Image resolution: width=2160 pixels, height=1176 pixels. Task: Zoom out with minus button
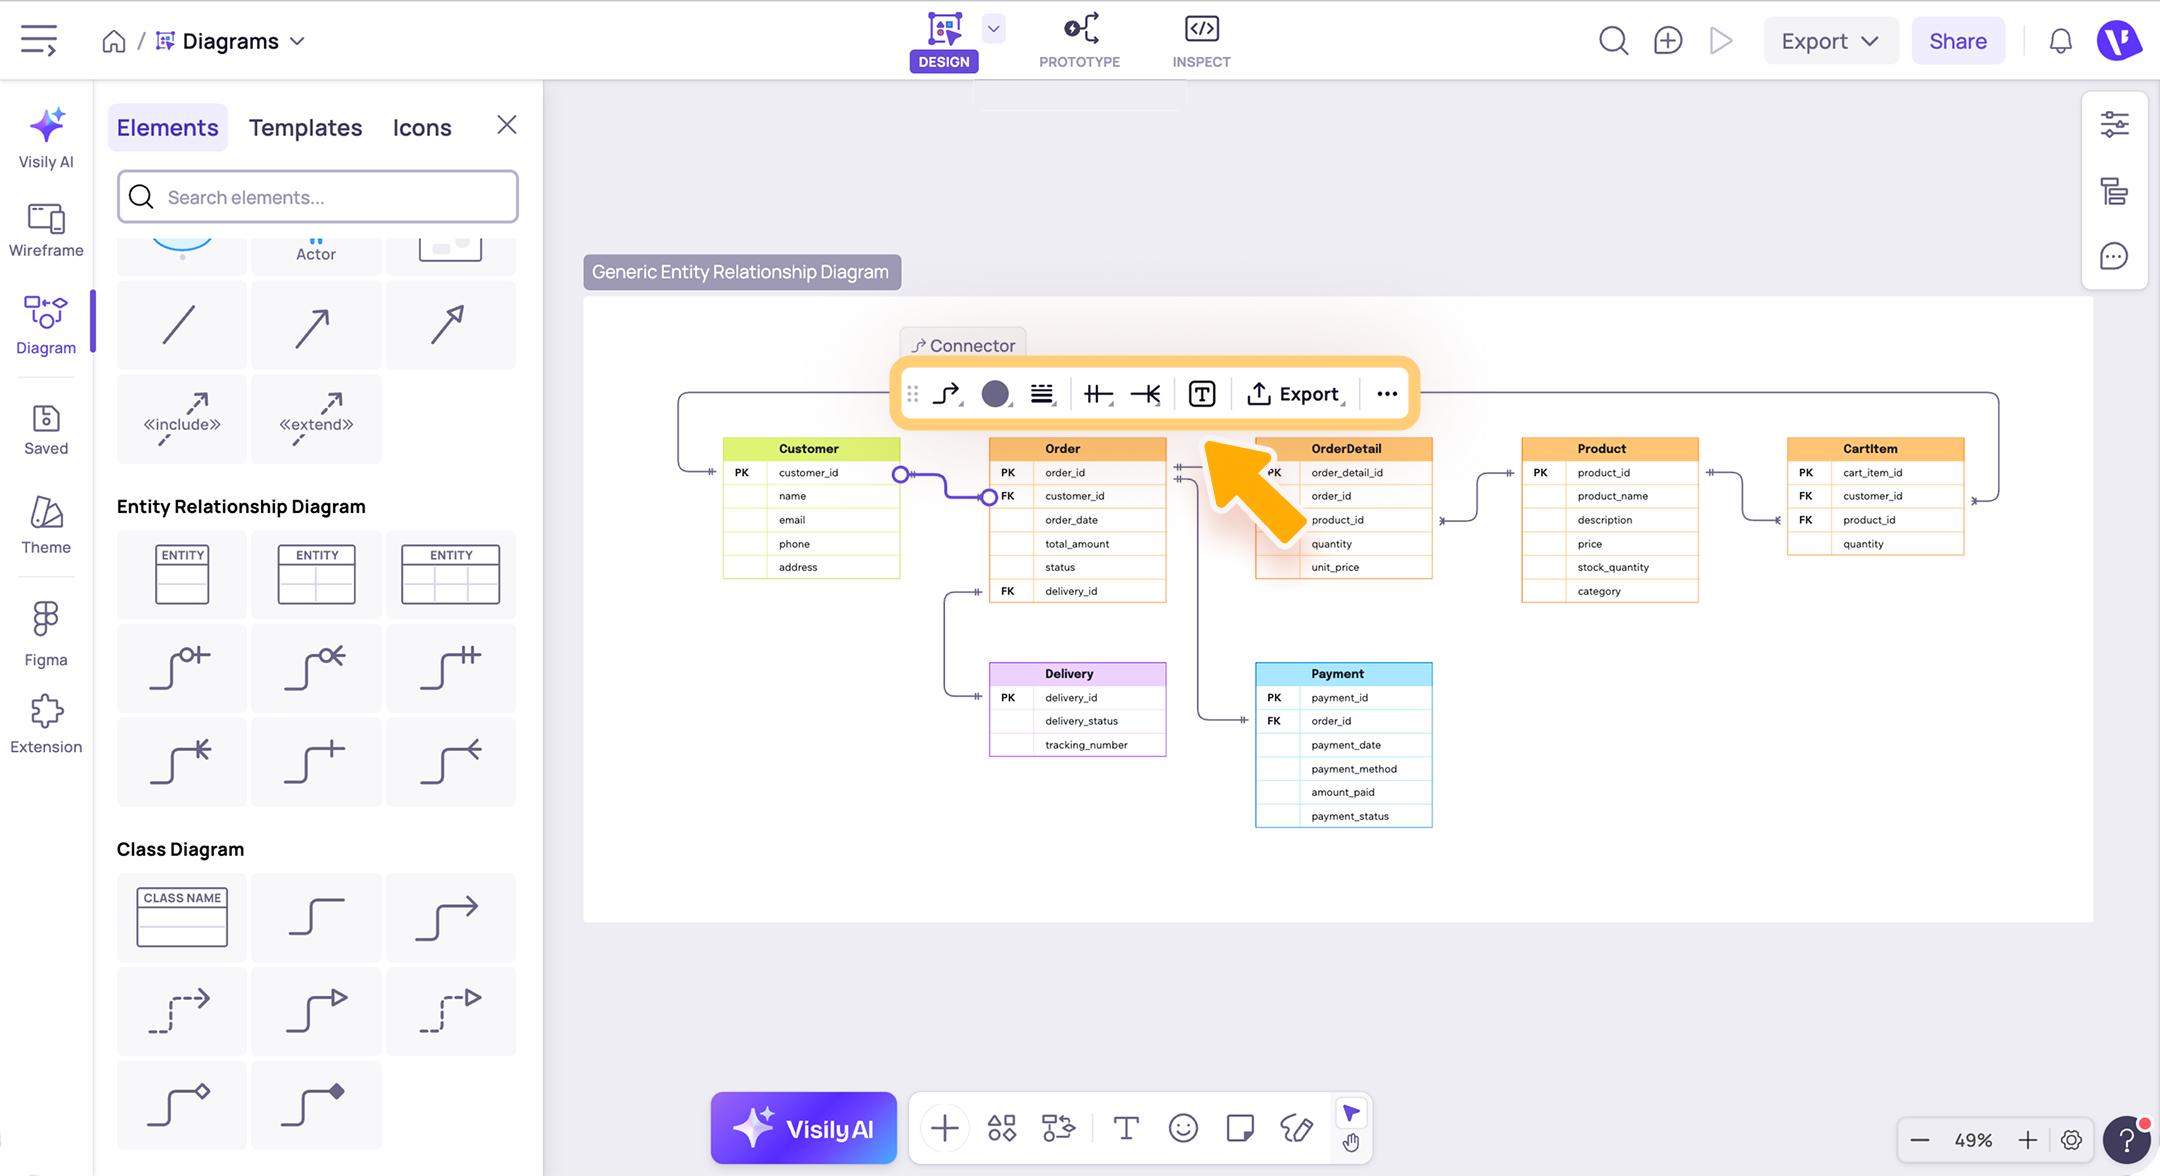coord(1919,1140)
